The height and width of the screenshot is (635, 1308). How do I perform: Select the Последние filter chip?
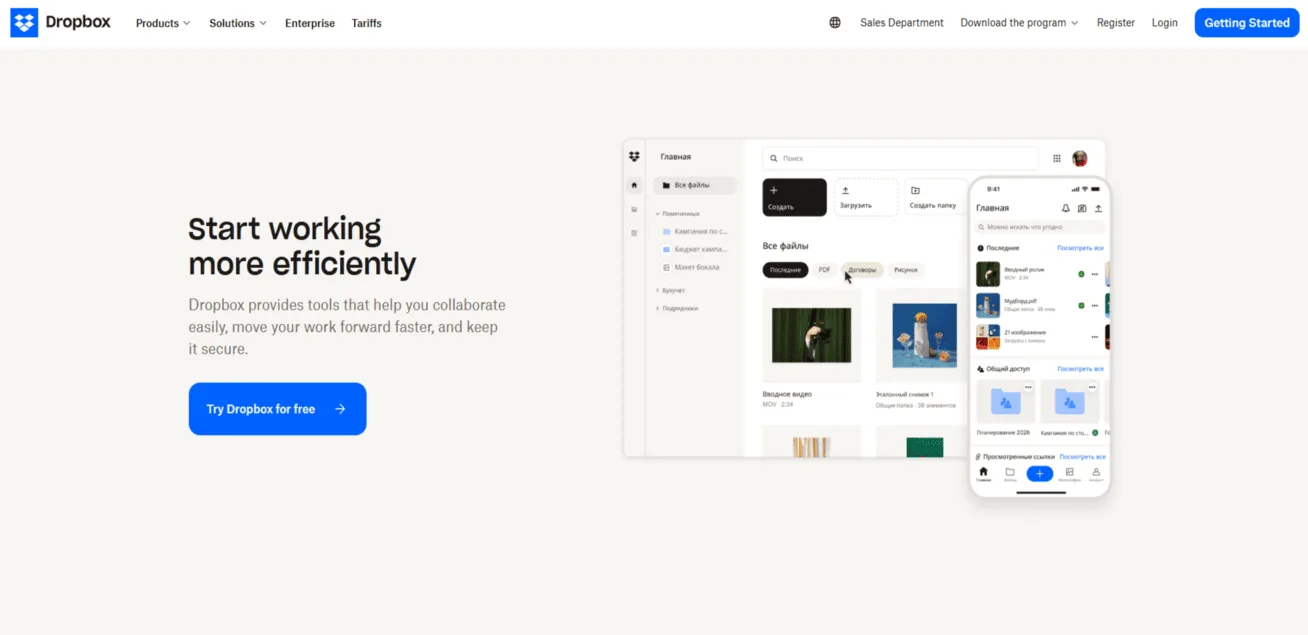[x=786, y=270]
